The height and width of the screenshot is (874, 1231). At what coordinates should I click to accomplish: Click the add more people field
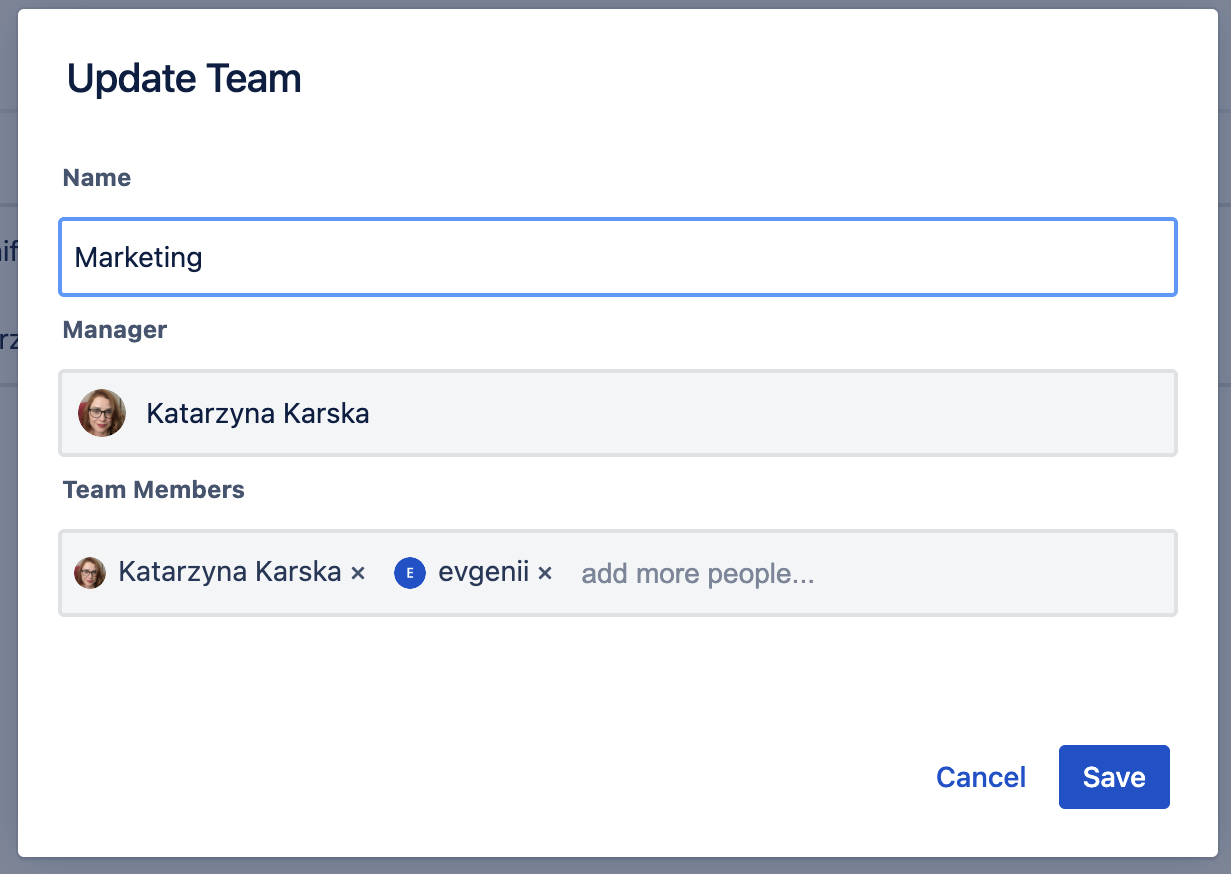coord(697,573)
